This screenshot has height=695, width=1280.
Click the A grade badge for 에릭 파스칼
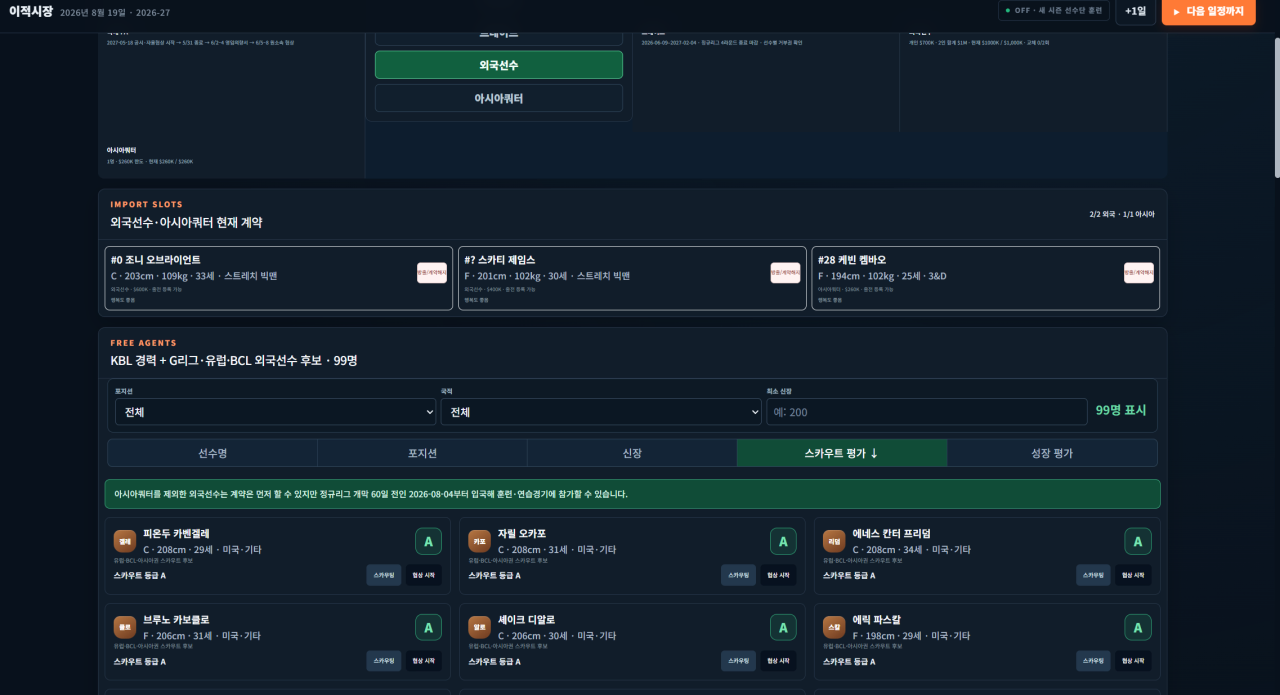1138,627
